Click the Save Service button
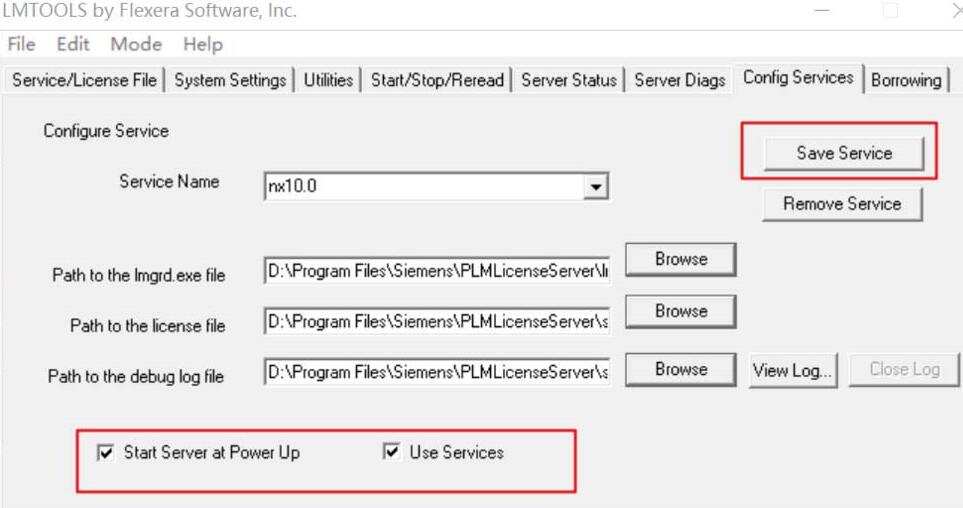 [x=843, y=153]
